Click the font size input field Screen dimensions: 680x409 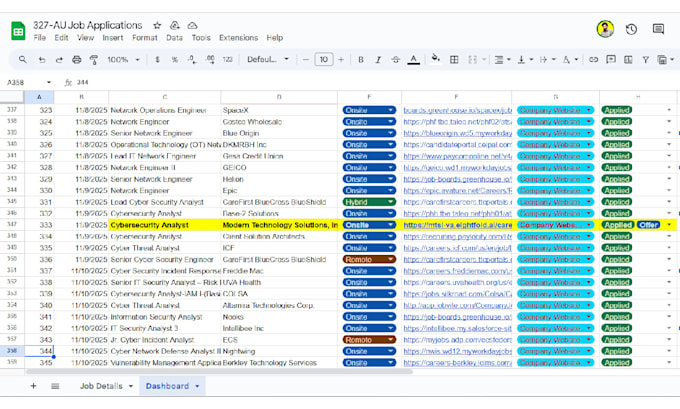(324, 59)
